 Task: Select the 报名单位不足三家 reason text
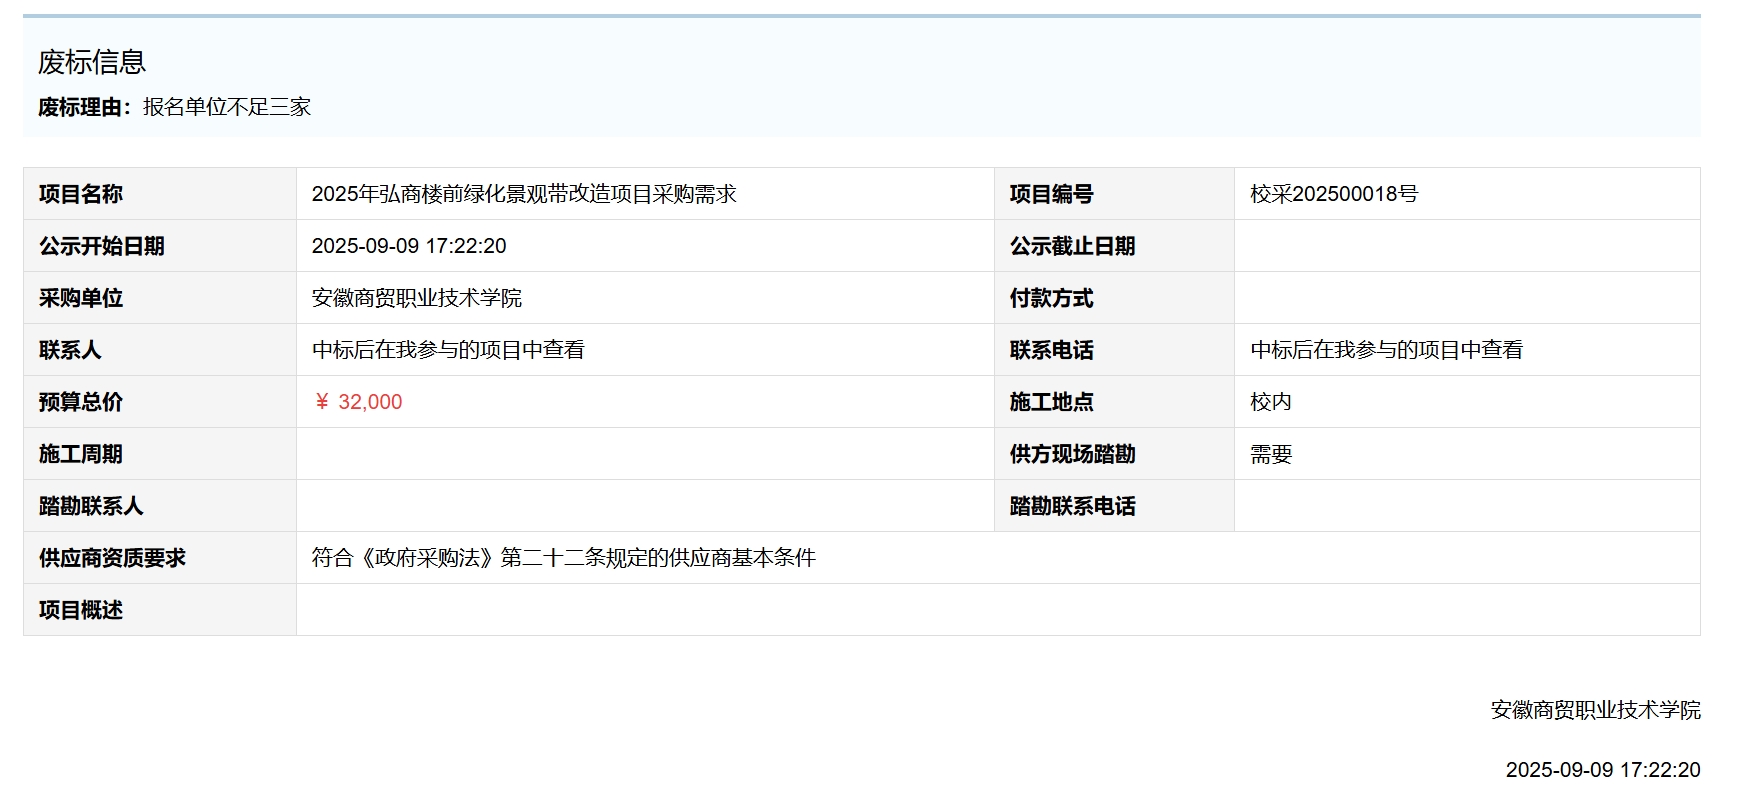pyautogui.click(x=227, y=107)
